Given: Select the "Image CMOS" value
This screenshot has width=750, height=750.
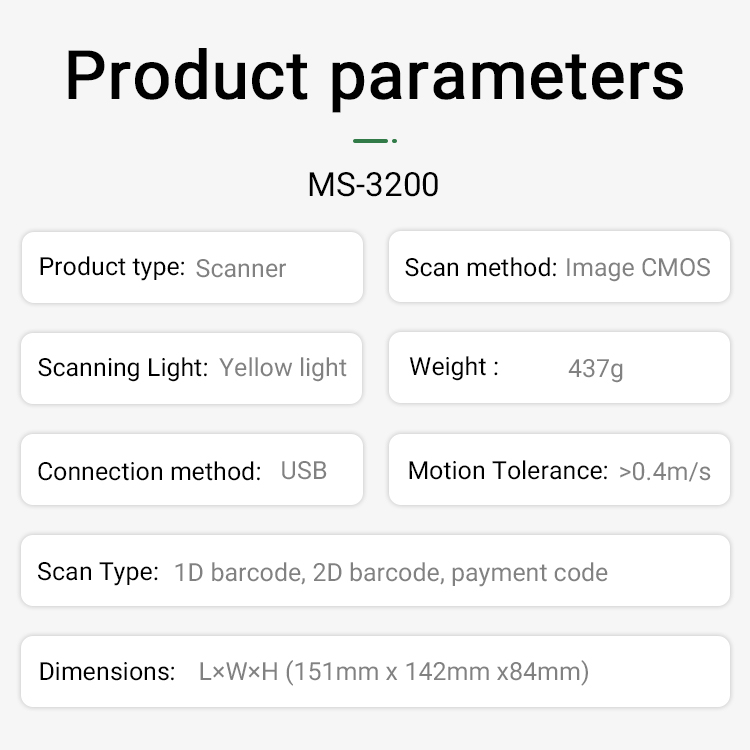Looking at the screenshot, I should [x=638, y=267].
